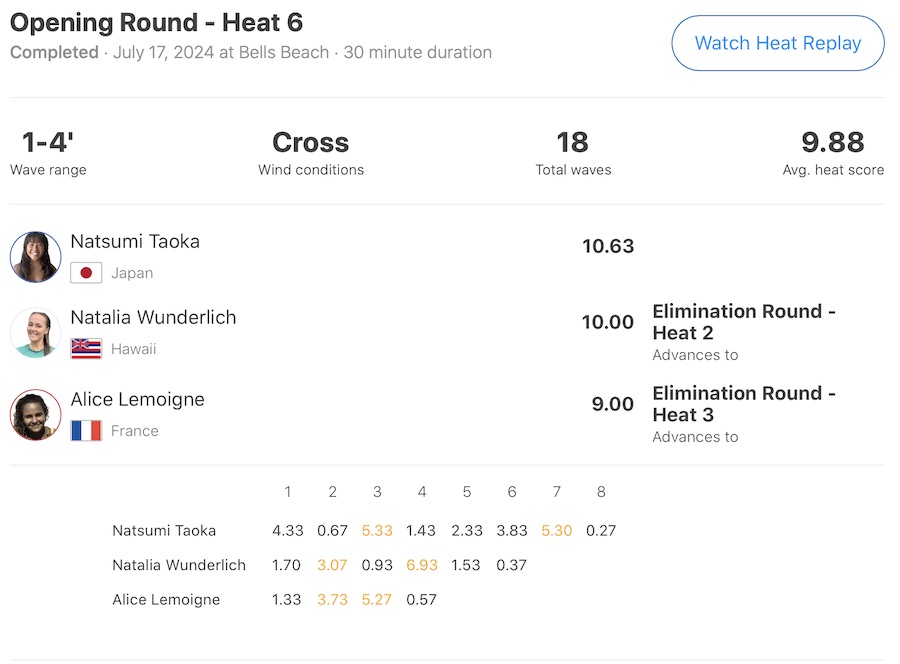
Task: Click Natalia Wunderlich row label in score table
Action: pyautogui.click(x=179, y=565)
